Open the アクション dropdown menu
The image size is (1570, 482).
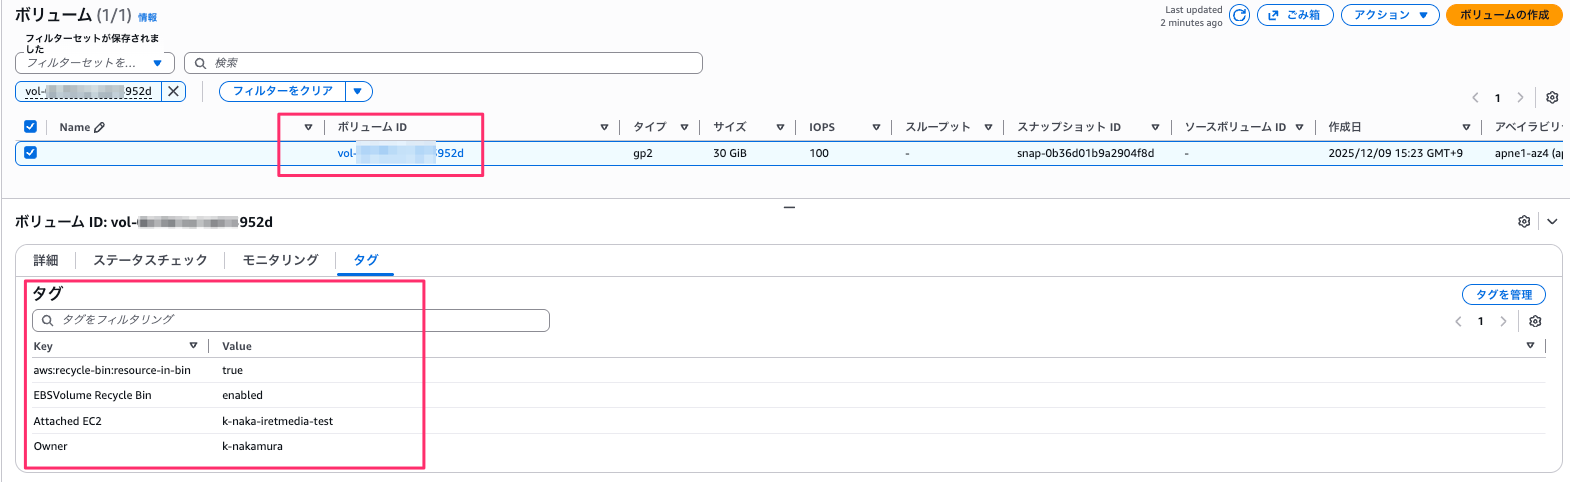tap(1389, 15)
